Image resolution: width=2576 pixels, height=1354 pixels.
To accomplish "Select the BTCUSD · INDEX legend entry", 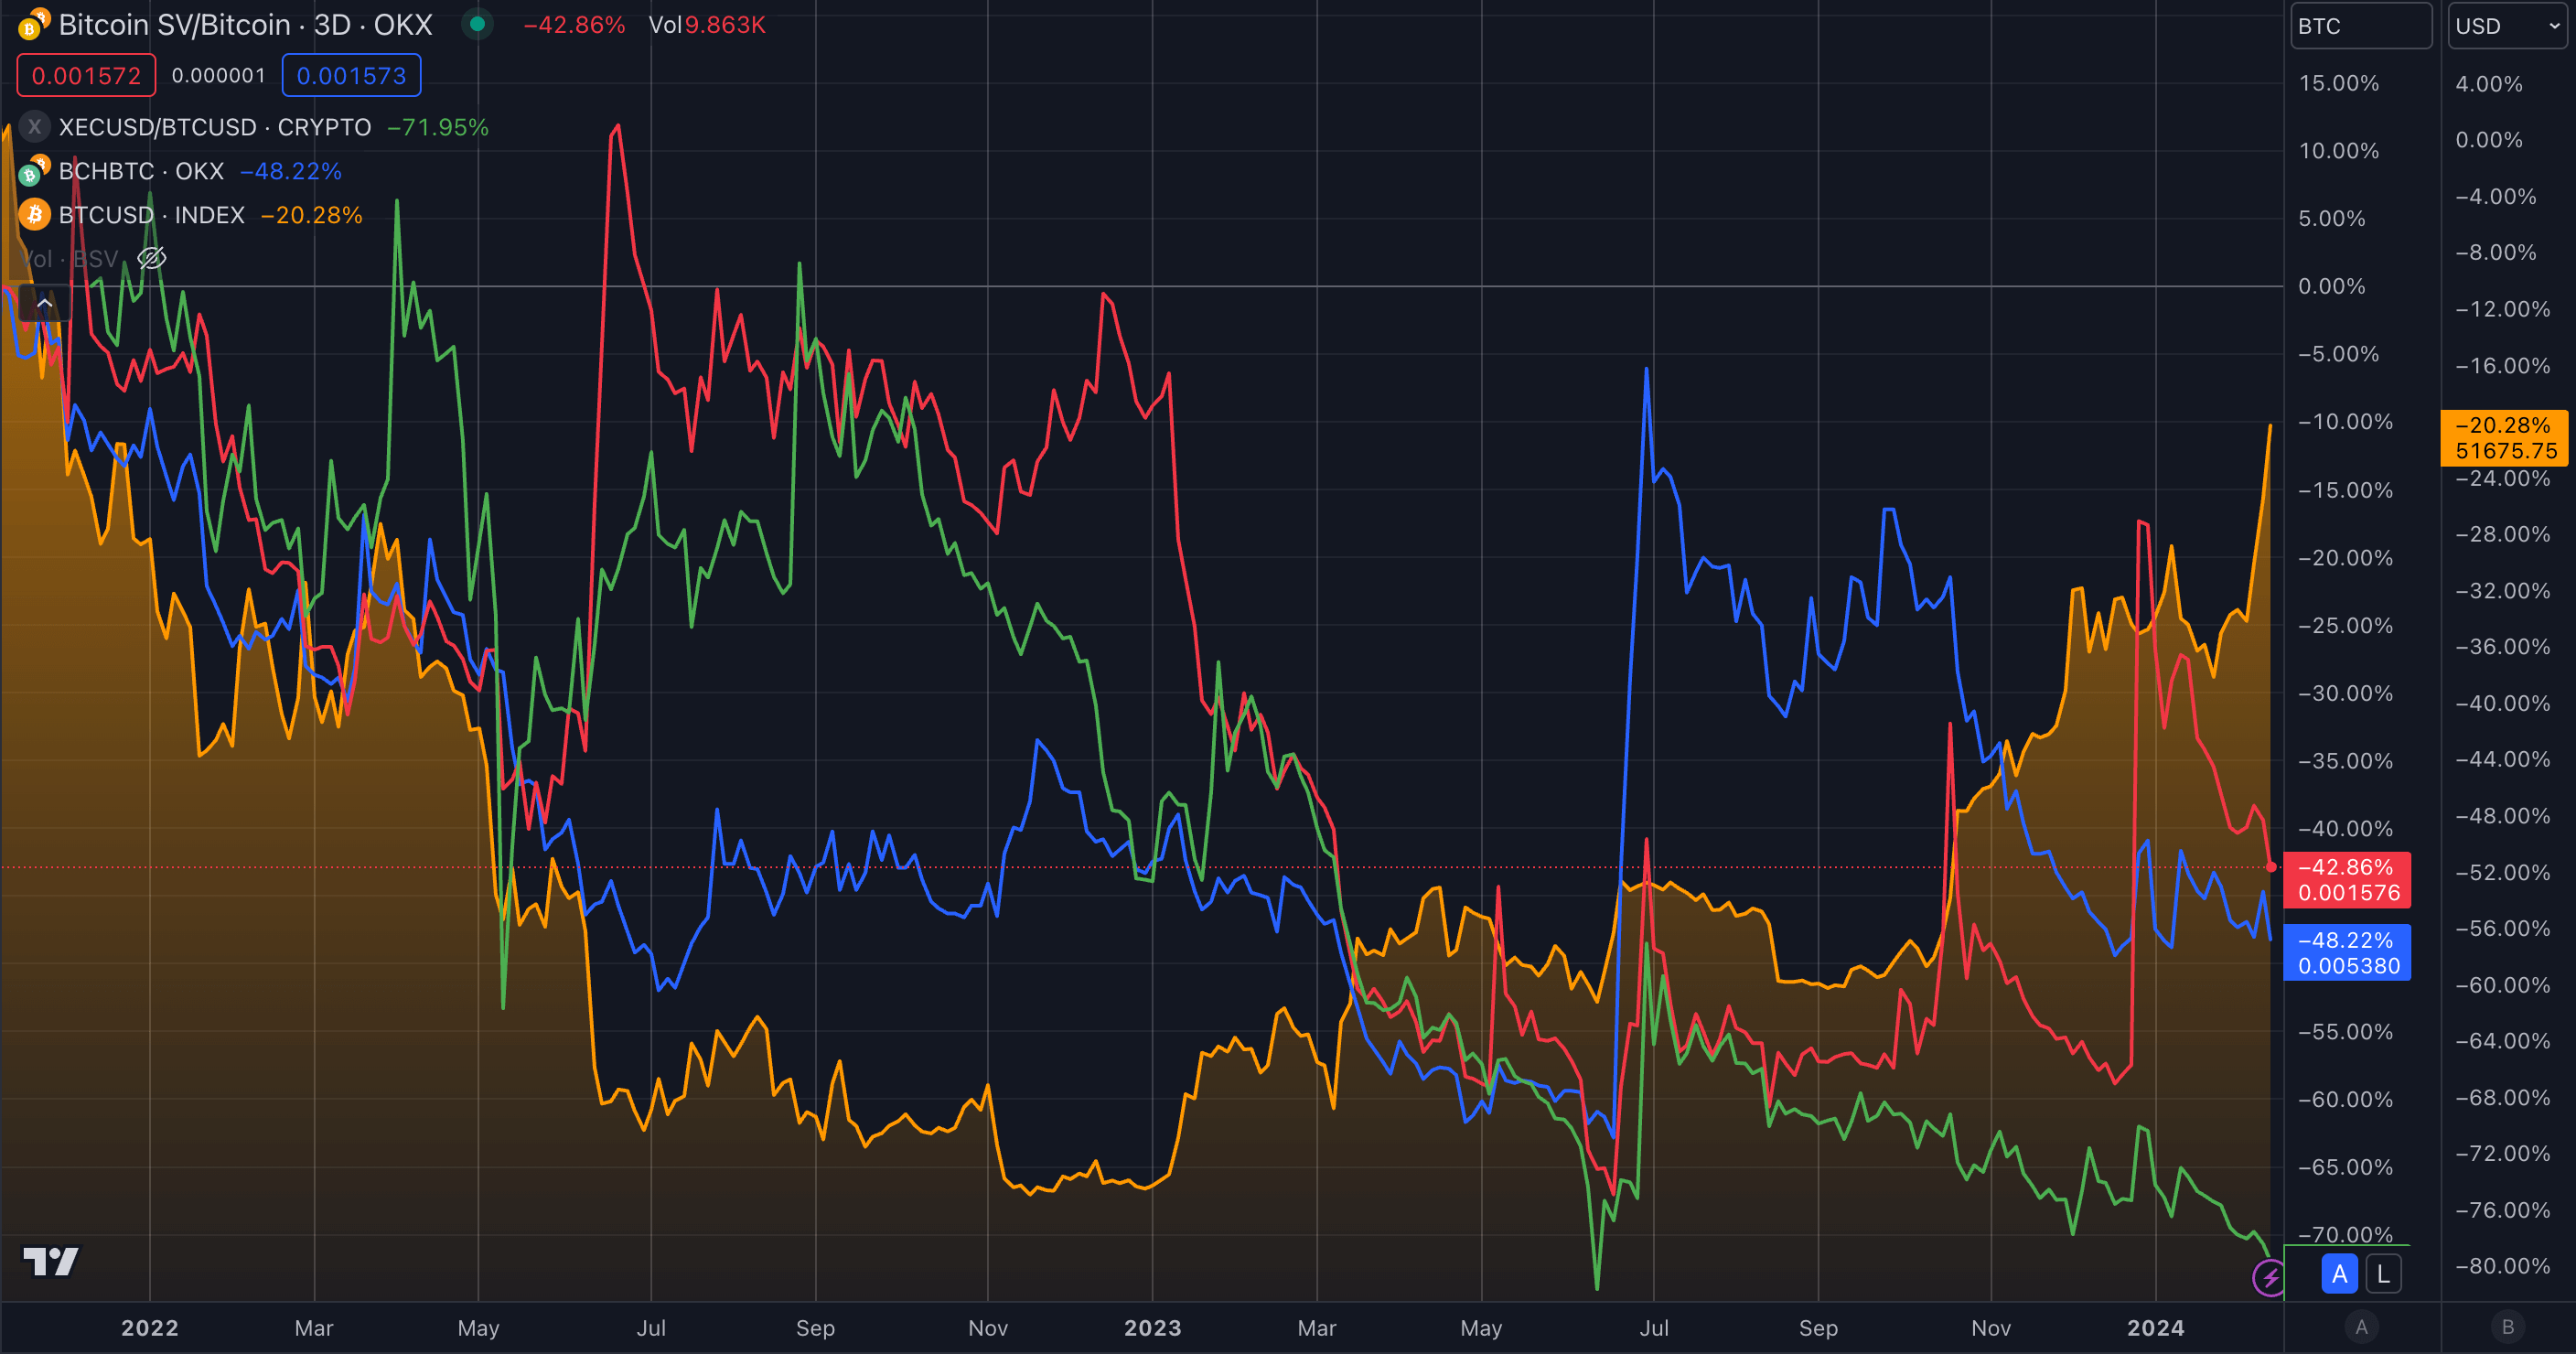I will point(151,215).
